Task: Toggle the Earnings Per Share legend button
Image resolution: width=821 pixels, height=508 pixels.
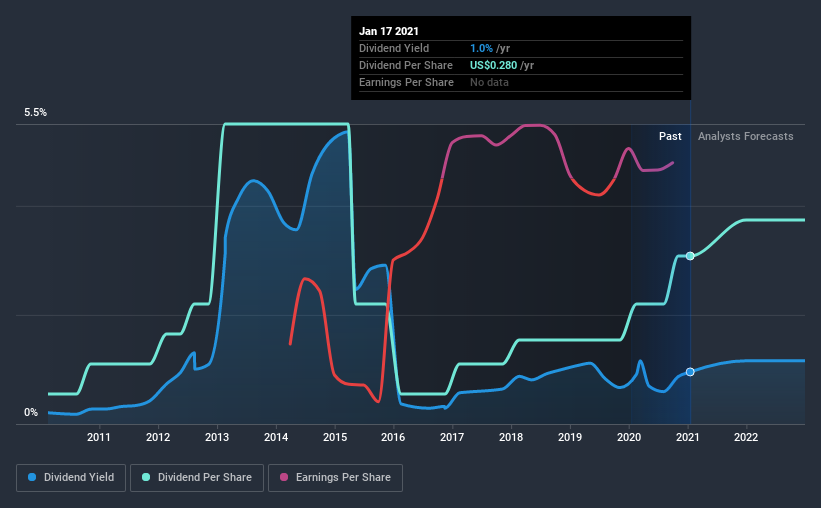Action: pos(336,478)
